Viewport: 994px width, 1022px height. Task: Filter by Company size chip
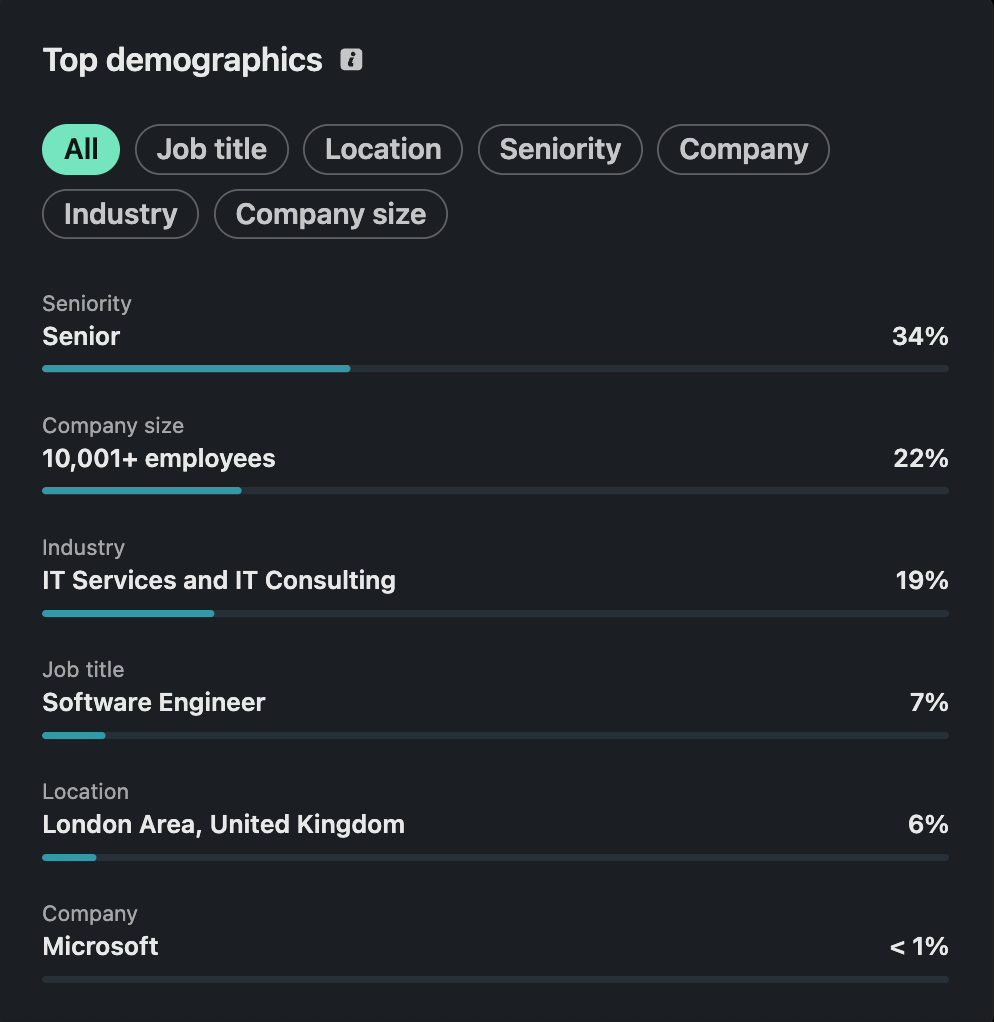click(331, 214)
